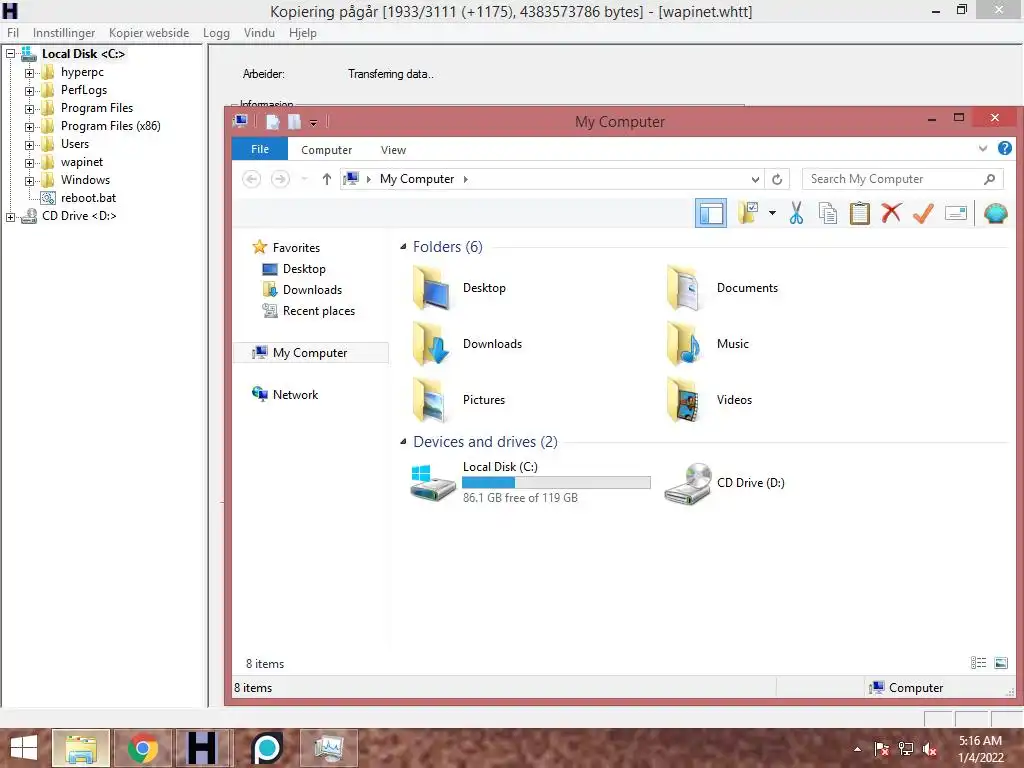
Task: Open the Computer ribbon tab
Action: [x=327, y=150]
